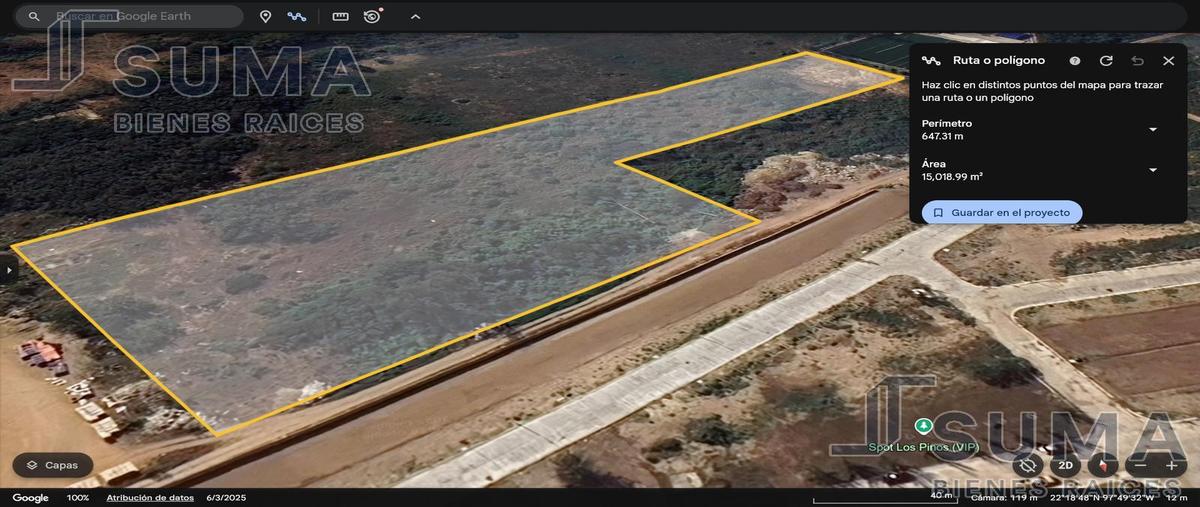Undo the last polygon point
This screenshot has height=507, width=1200.
click(x=1137, y=61)
